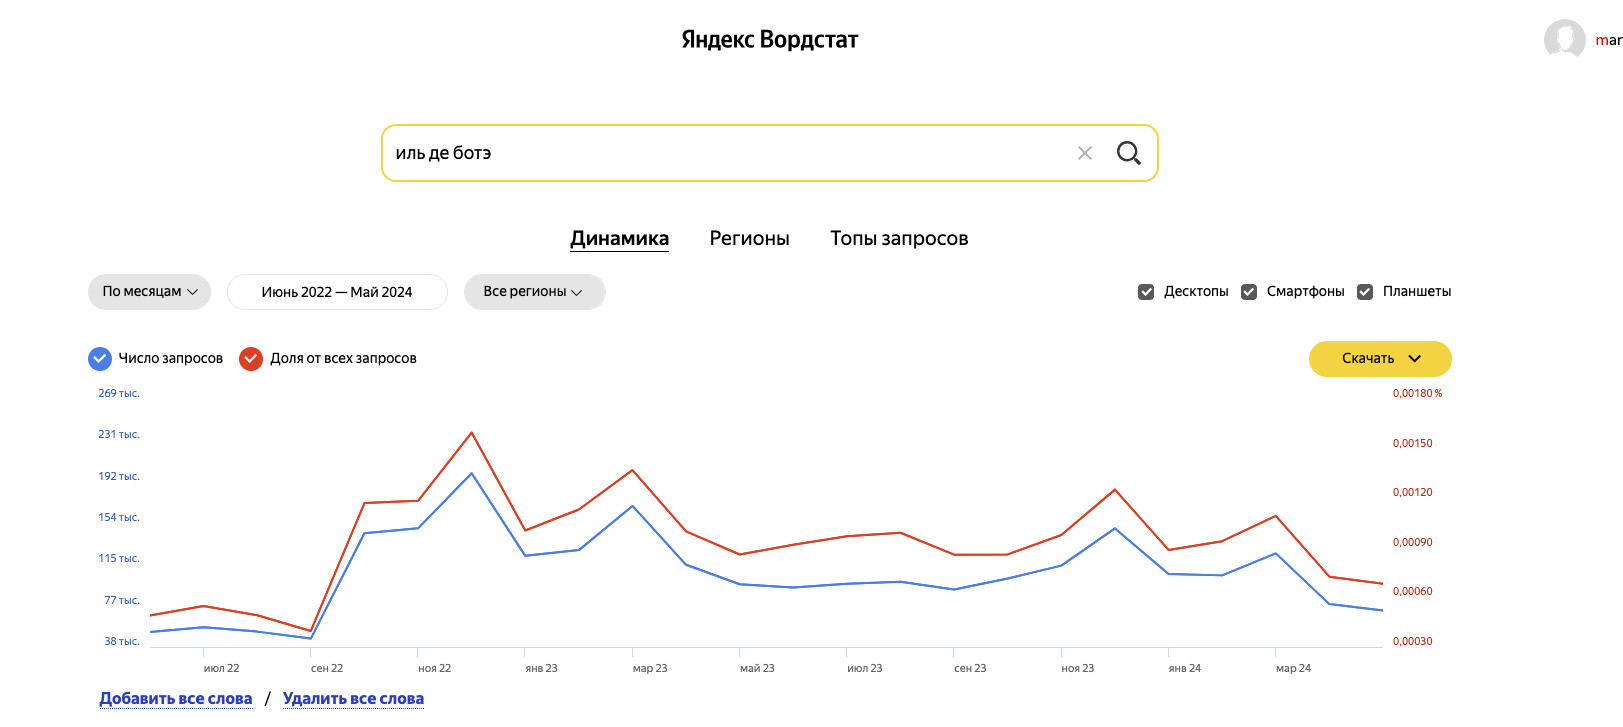Uncheck the Смартфоны checkbox
Viewport: 1623px width, 727px height.
click(x=1249, y=292)
